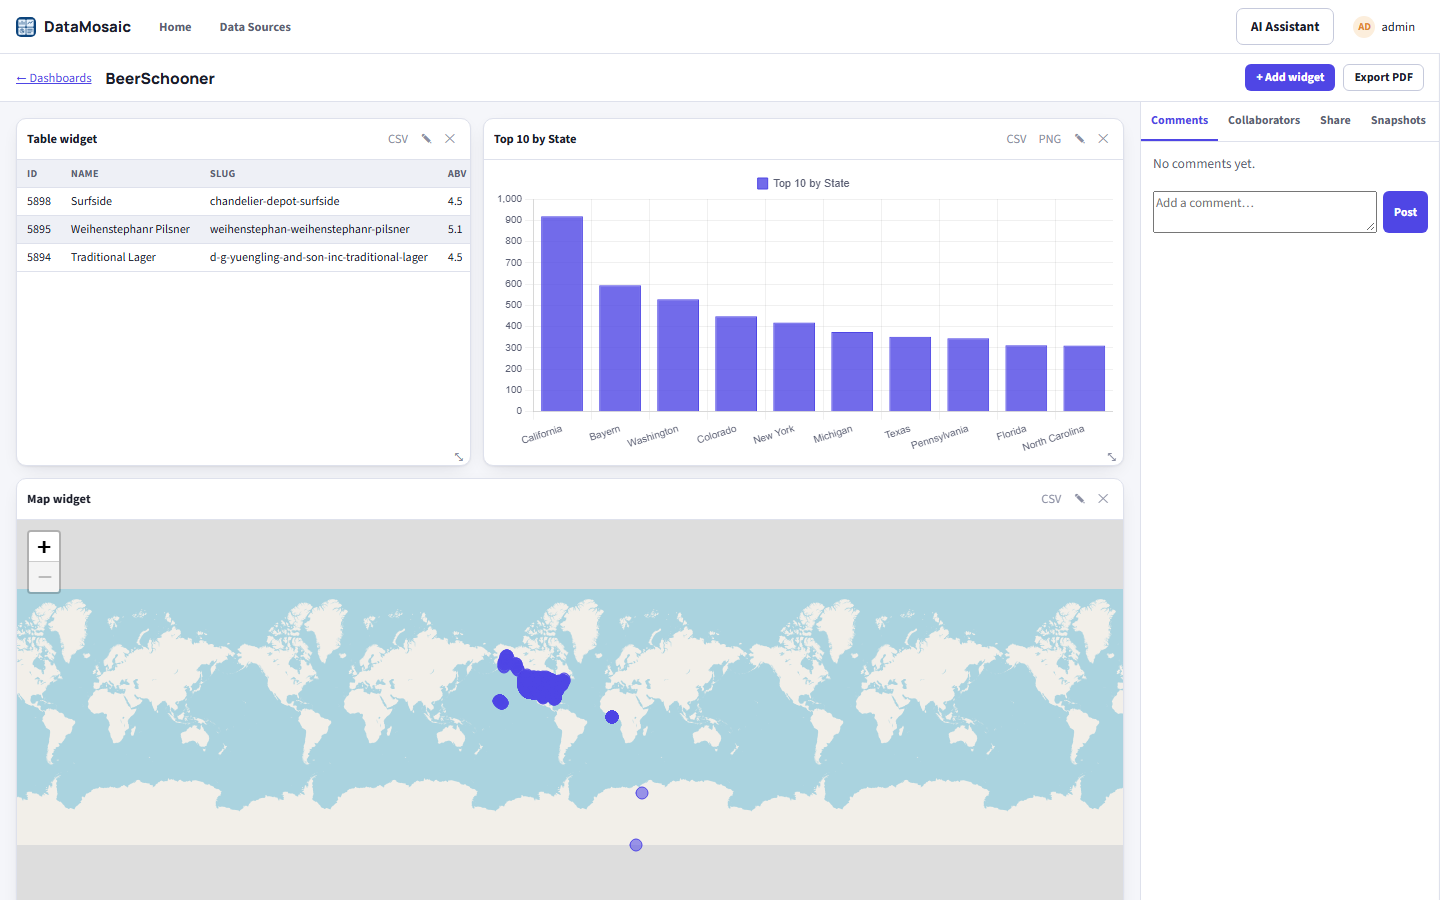Image resolution: width=1440 pixels, height=900 pixels.
Task: Go to Home in the navigation bar
Action: (175, 27)
